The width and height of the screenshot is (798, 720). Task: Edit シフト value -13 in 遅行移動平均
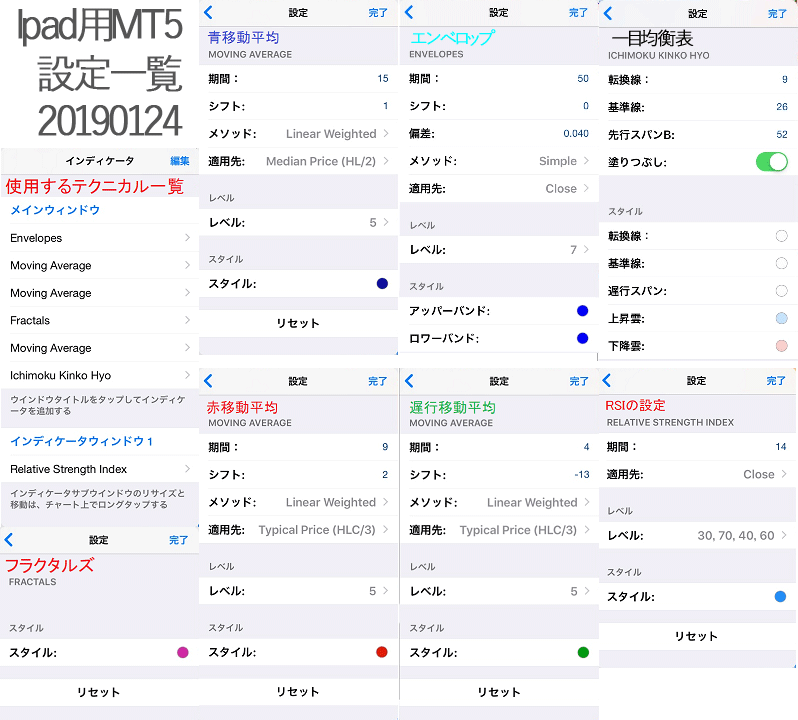(582, 474)
